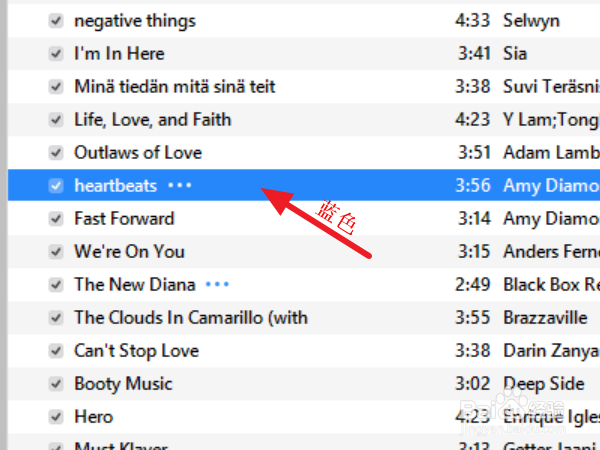
Task: Uncheck the Fast Forward checkbox
Action: [56, 218]
